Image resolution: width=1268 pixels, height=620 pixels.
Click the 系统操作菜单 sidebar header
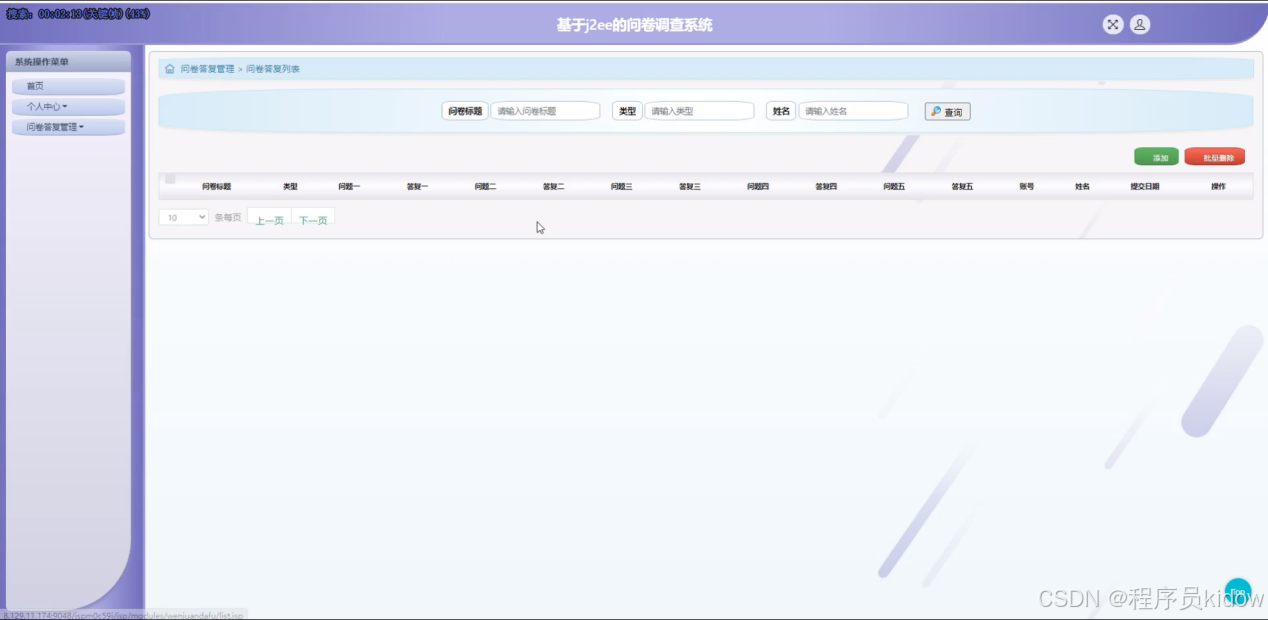pos(68,62)
